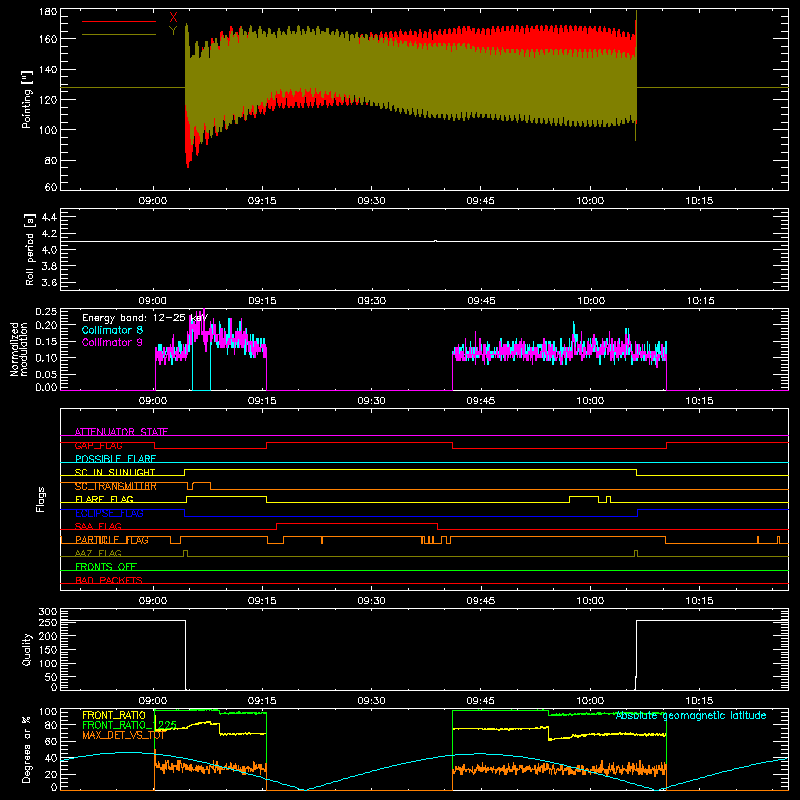Click the Pointing axis title

click(x=27, y=99)
